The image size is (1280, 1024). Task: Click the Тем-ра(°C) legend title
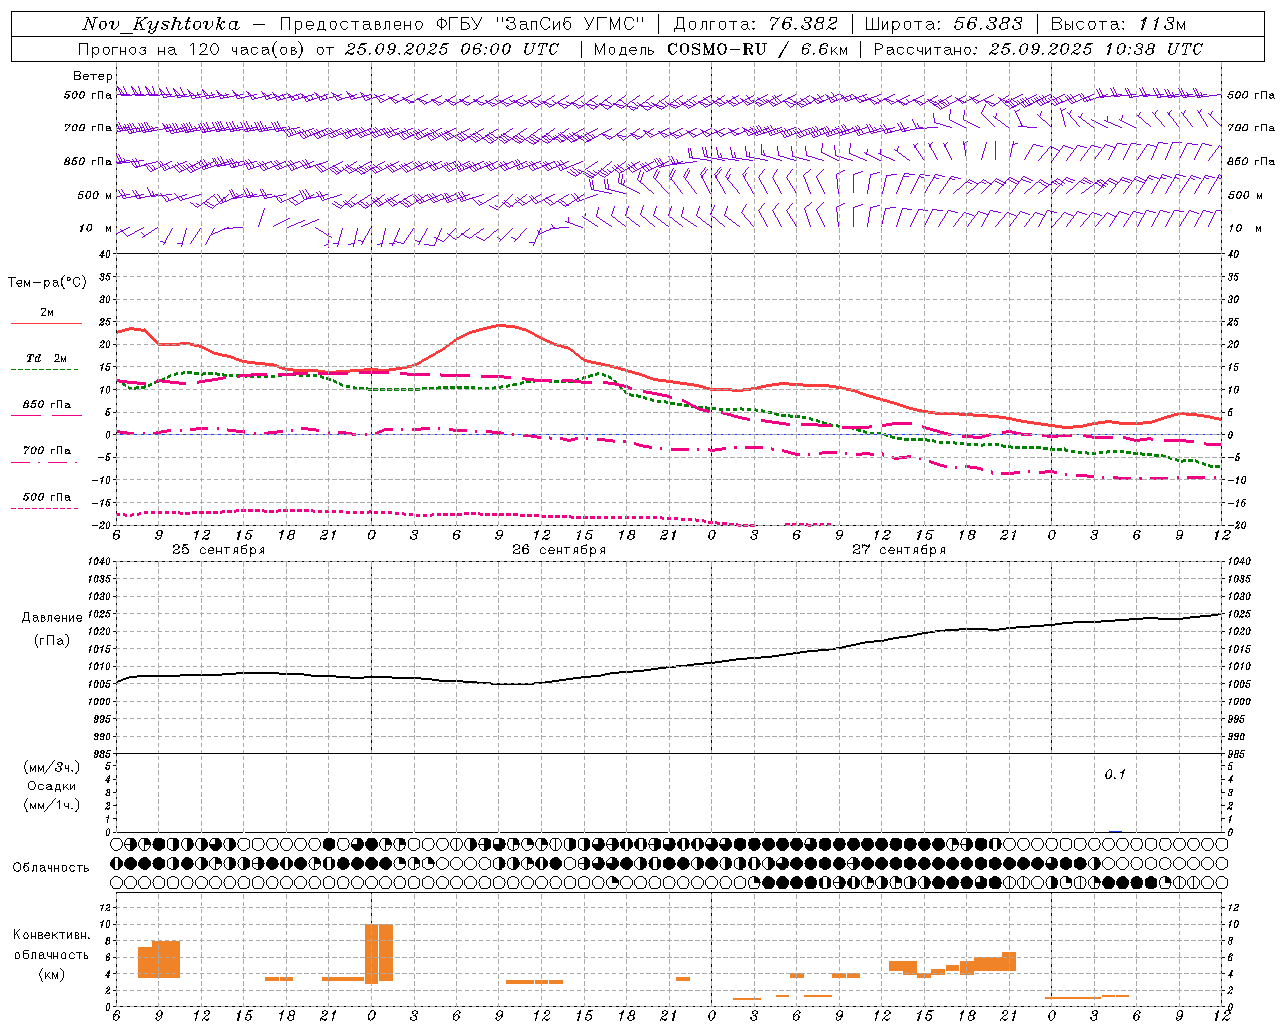tap(47, 283)
